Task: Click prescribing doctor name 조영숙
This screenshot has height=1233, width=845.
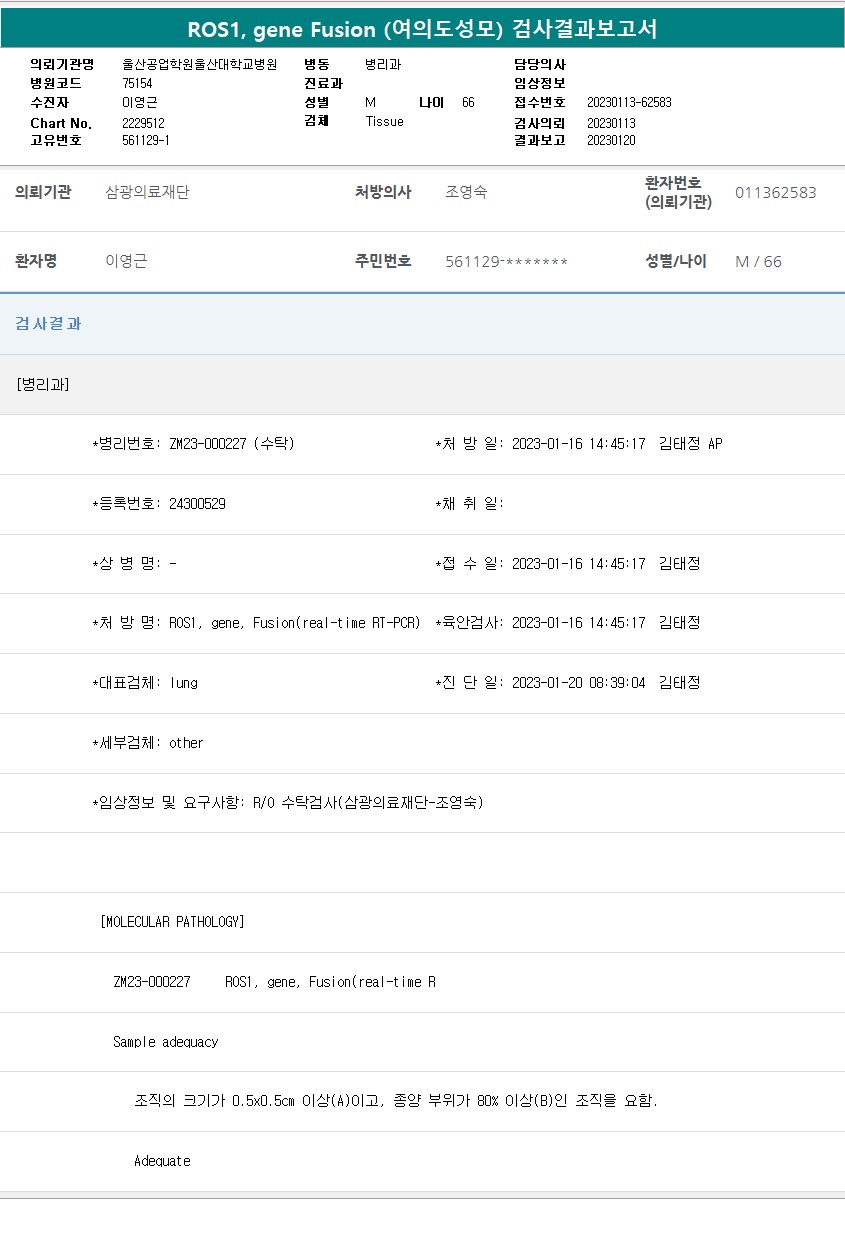Action: click(466, 193)
